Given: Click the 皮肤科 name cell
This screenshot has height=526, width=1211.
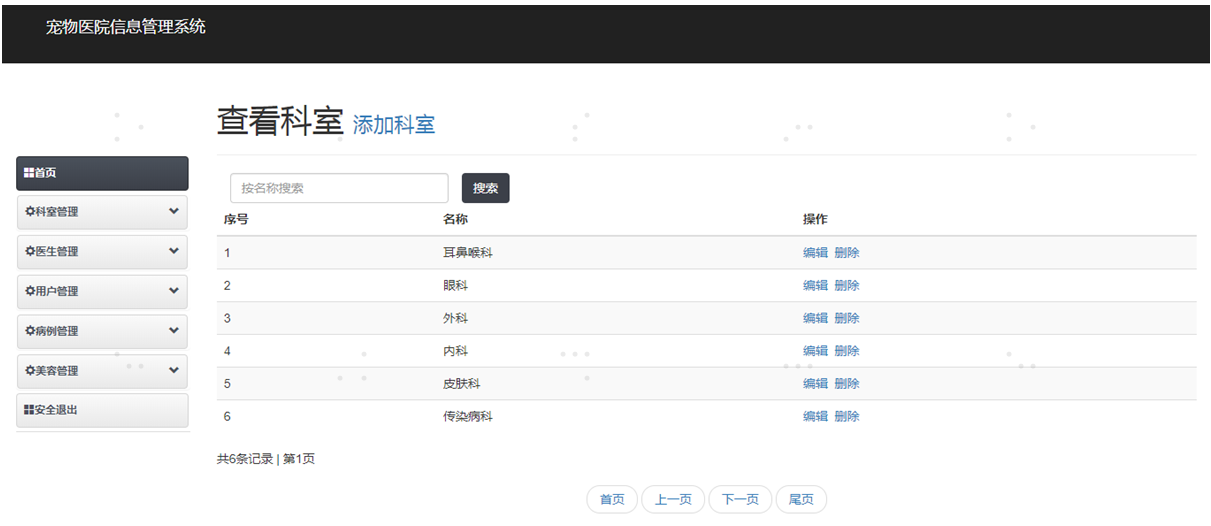Looking at the screenshot, I should pyautogui.click(x=462, y=384).
